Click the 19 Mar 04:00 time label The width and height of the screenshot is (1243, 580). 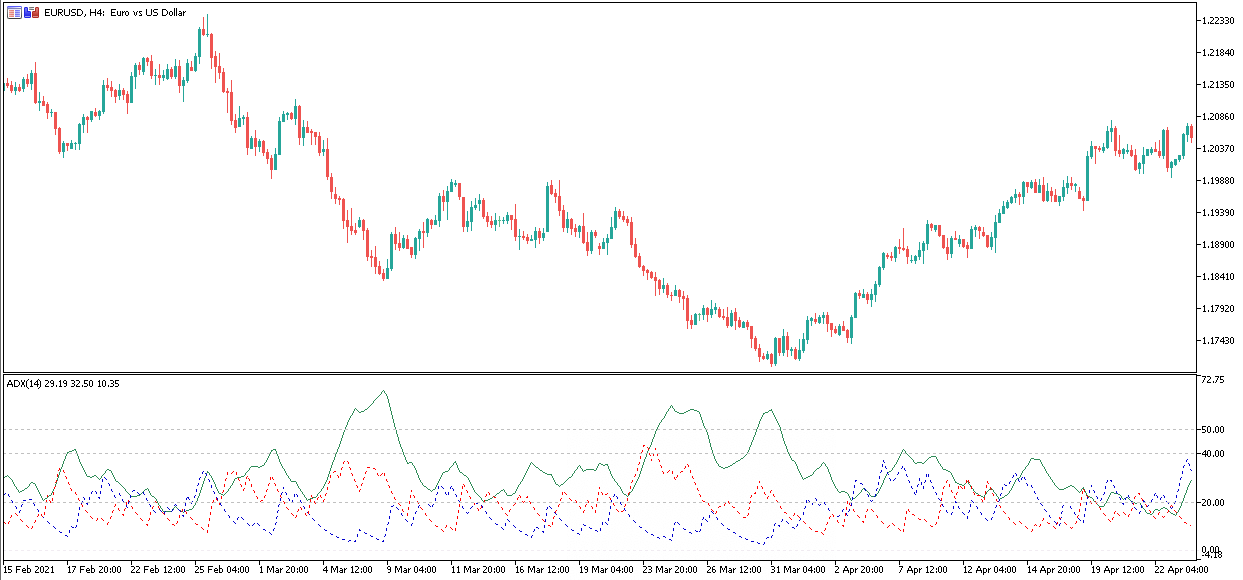pyautogui.click(x=606, y=569)
